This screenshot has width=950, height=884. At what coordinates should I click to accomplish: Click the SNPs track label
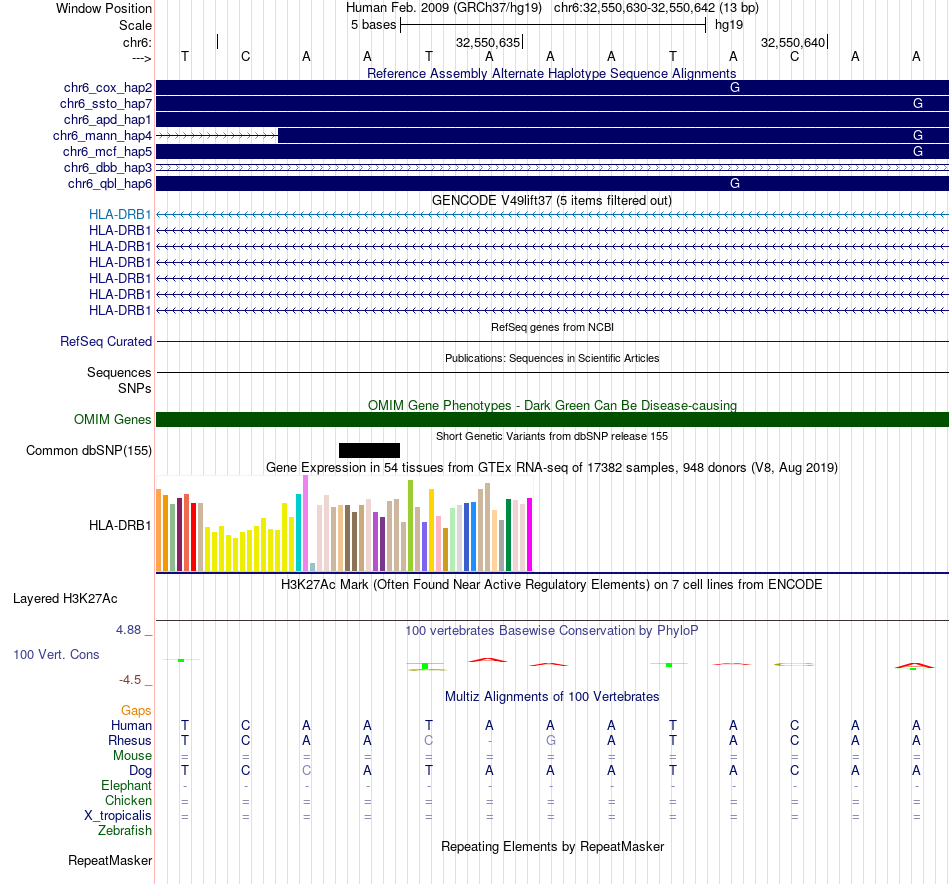point(135,388)
